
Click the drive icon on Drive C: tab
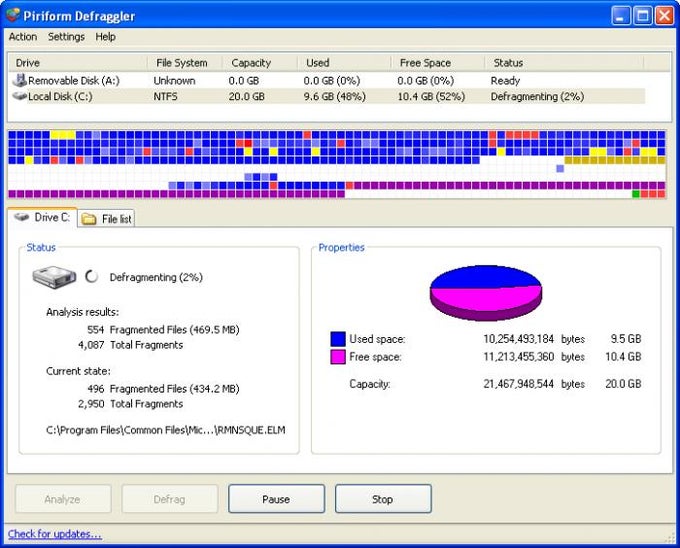click(x=21, y=217)
